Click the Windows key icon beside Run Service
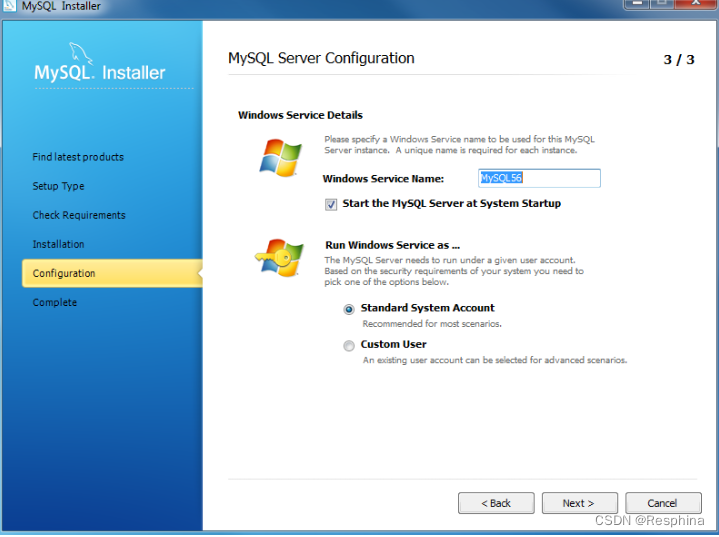The image size is (719, 537). click(x=279, y=257)
